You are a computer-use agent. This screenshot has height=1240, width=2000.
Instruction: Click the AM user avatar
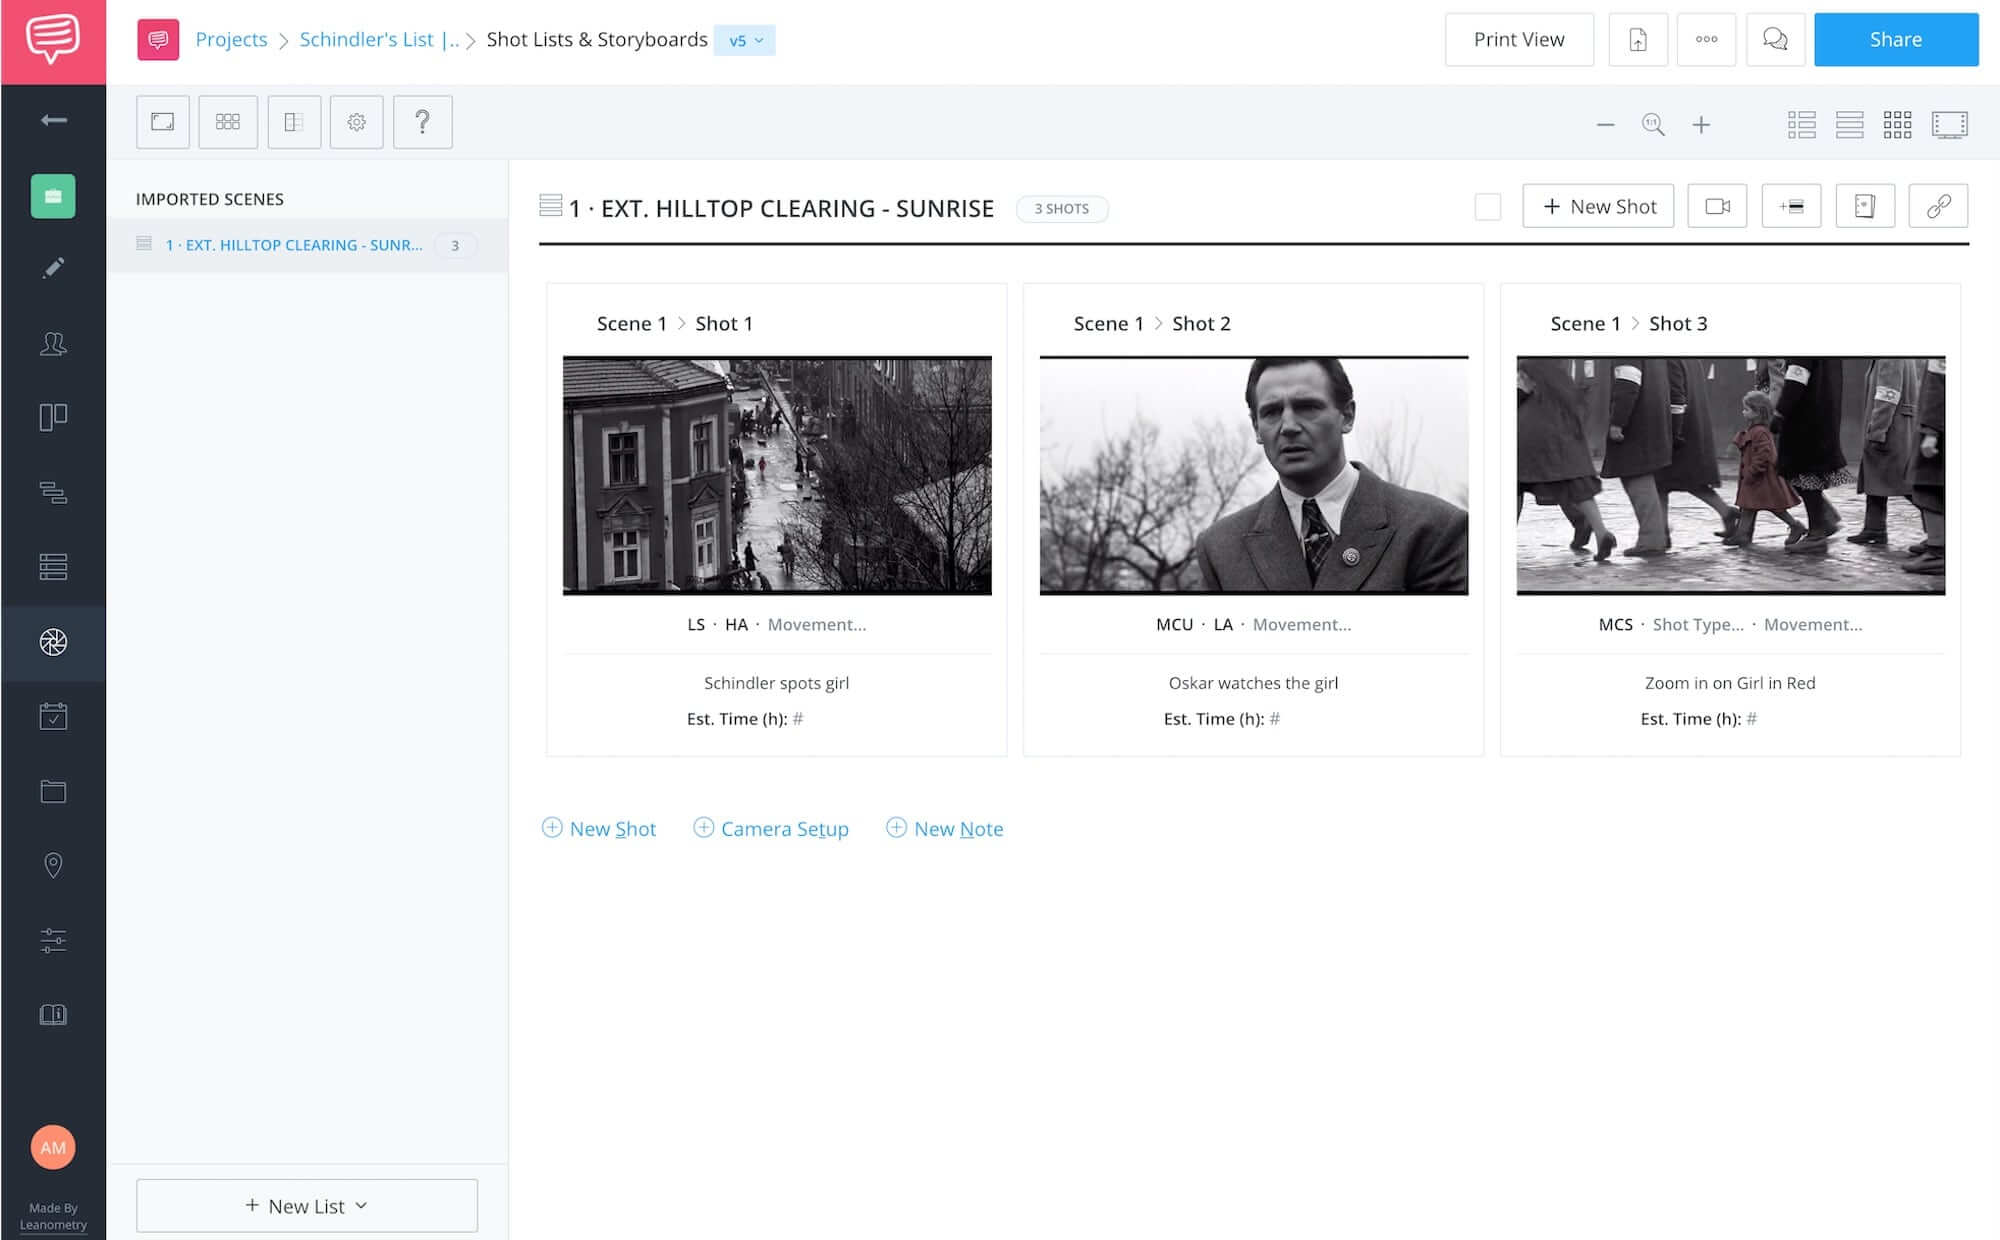click(53, 1148)
